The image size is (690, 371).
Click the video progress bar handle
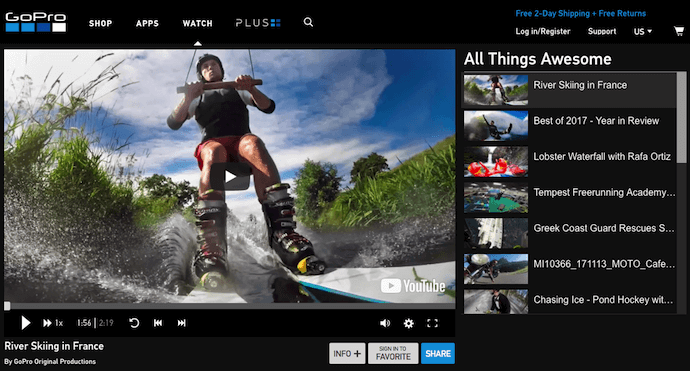7,306
